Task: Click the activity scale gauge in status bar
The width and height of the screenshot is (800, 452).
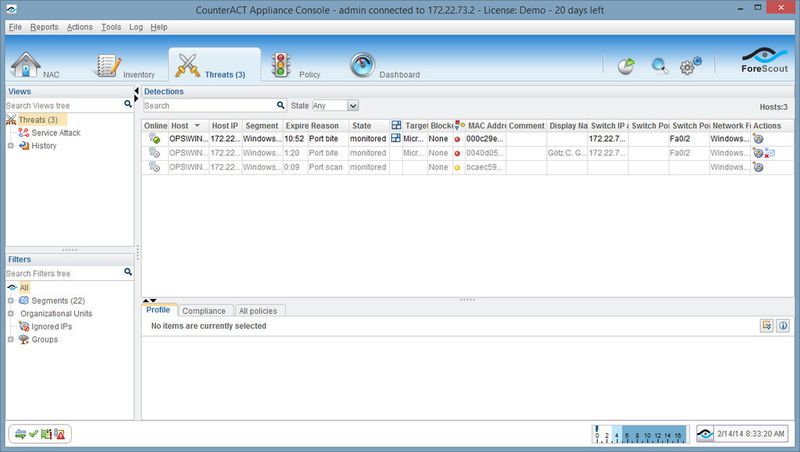Action: tap(640, 434)
